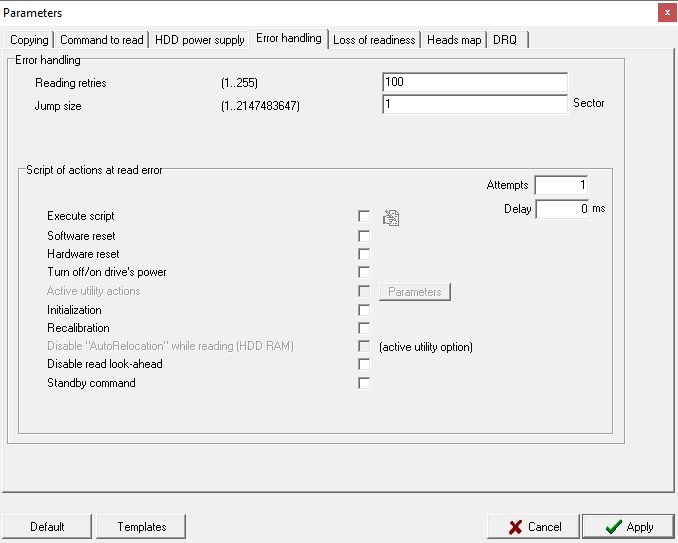This screenshot has width=678, height=543.
Task: Enable the Hardware reset option
Action: coord(364,254)
